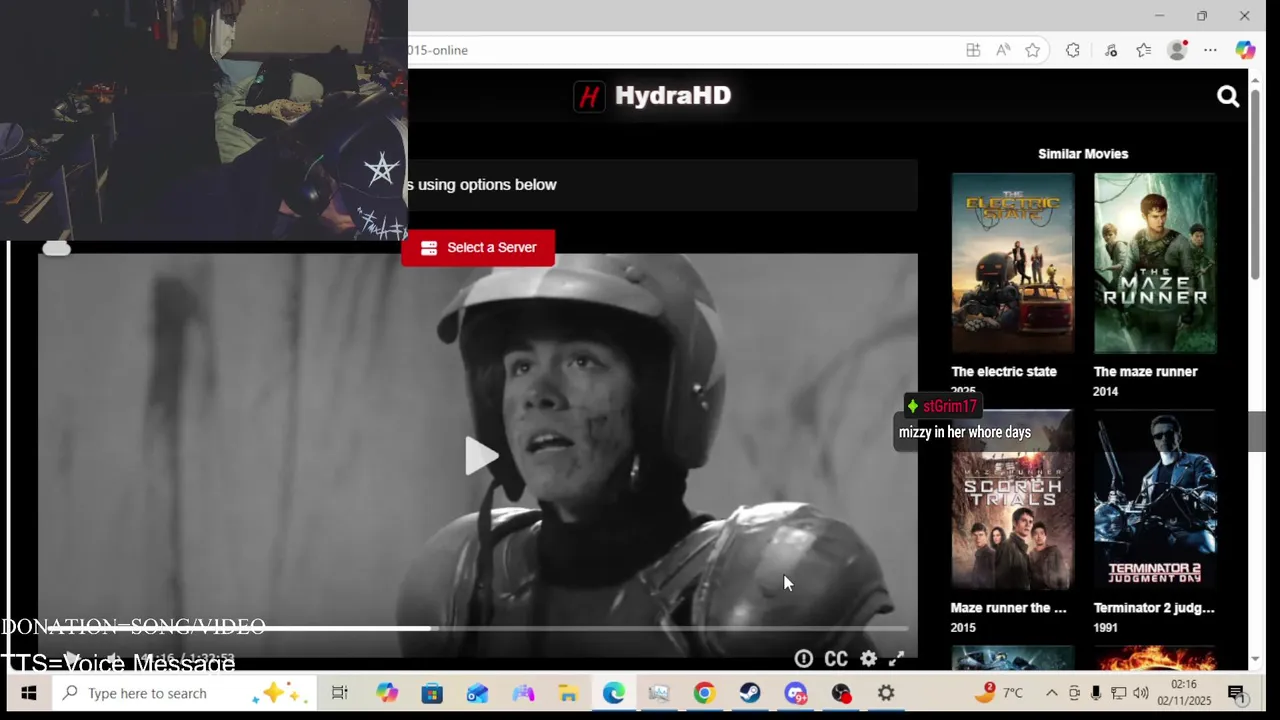The width and height of the screenshot is (1280, 720).
Task: Open Edge Settings and more menu
Action: pos(1210,50)
